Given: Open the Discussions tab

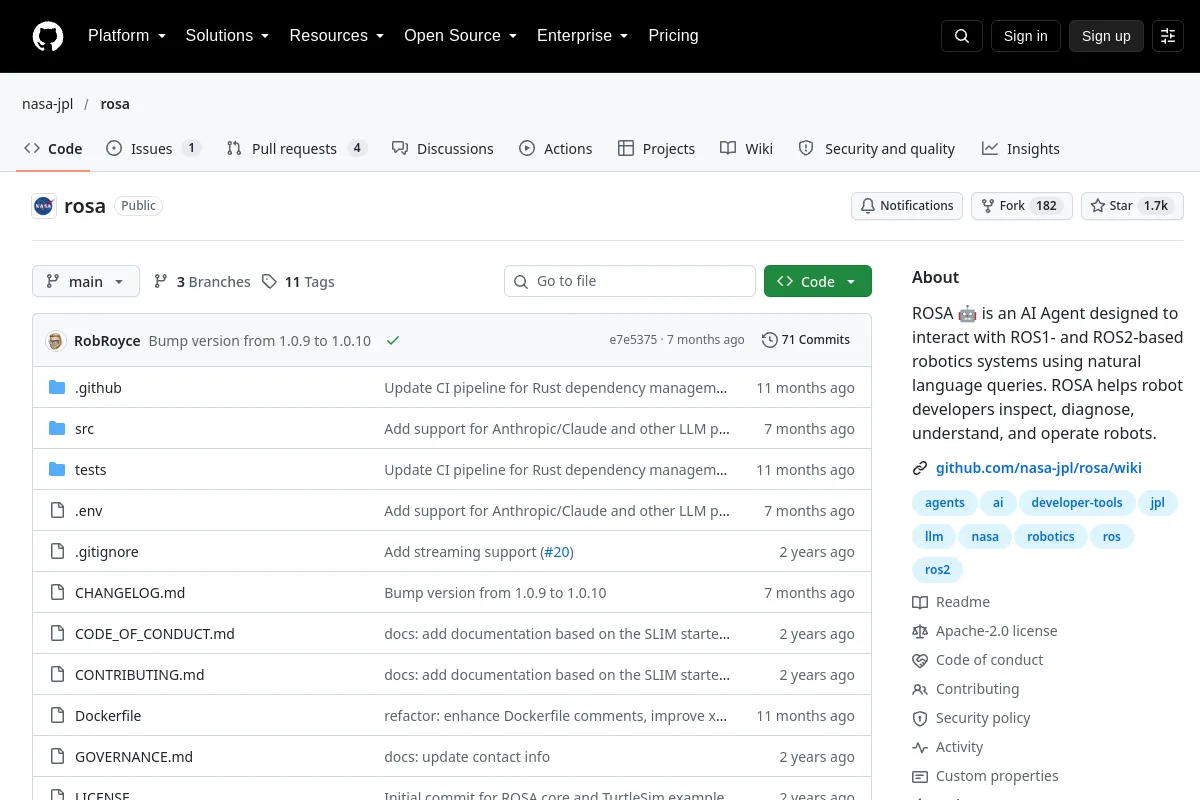Looking at the screenshot, I should click(x=443, y=149).
